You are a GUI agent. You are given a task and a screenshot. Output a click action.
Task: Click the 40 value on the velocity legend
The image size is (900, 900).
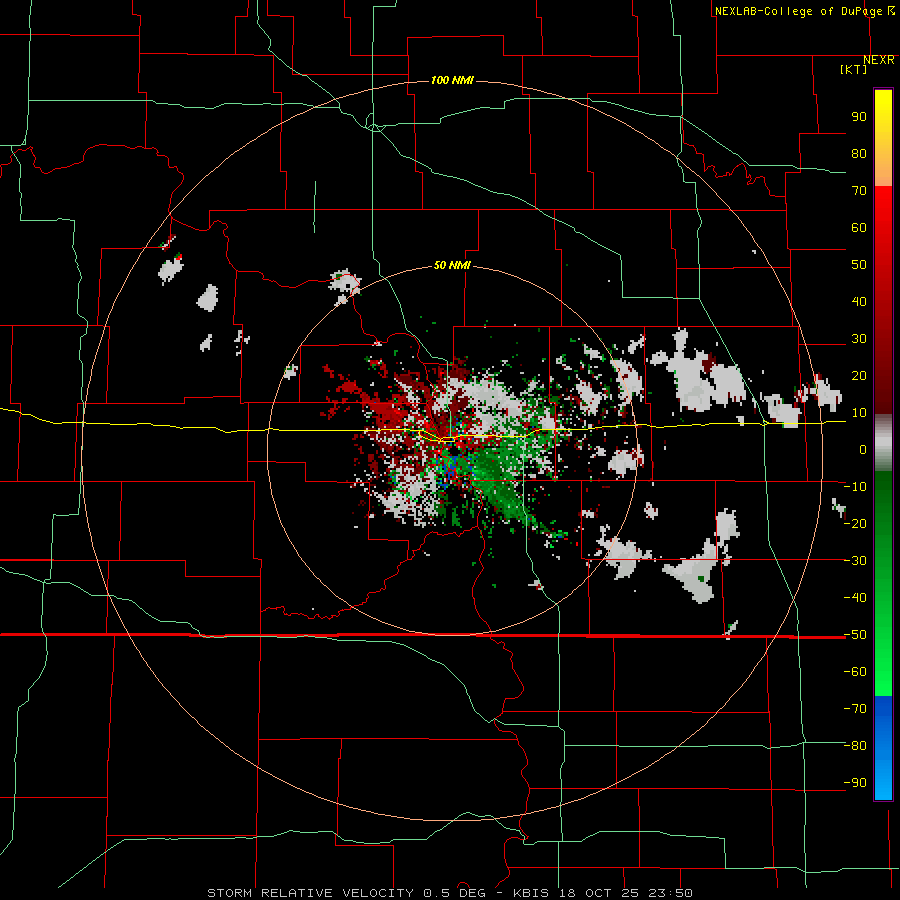coord(859,301)
